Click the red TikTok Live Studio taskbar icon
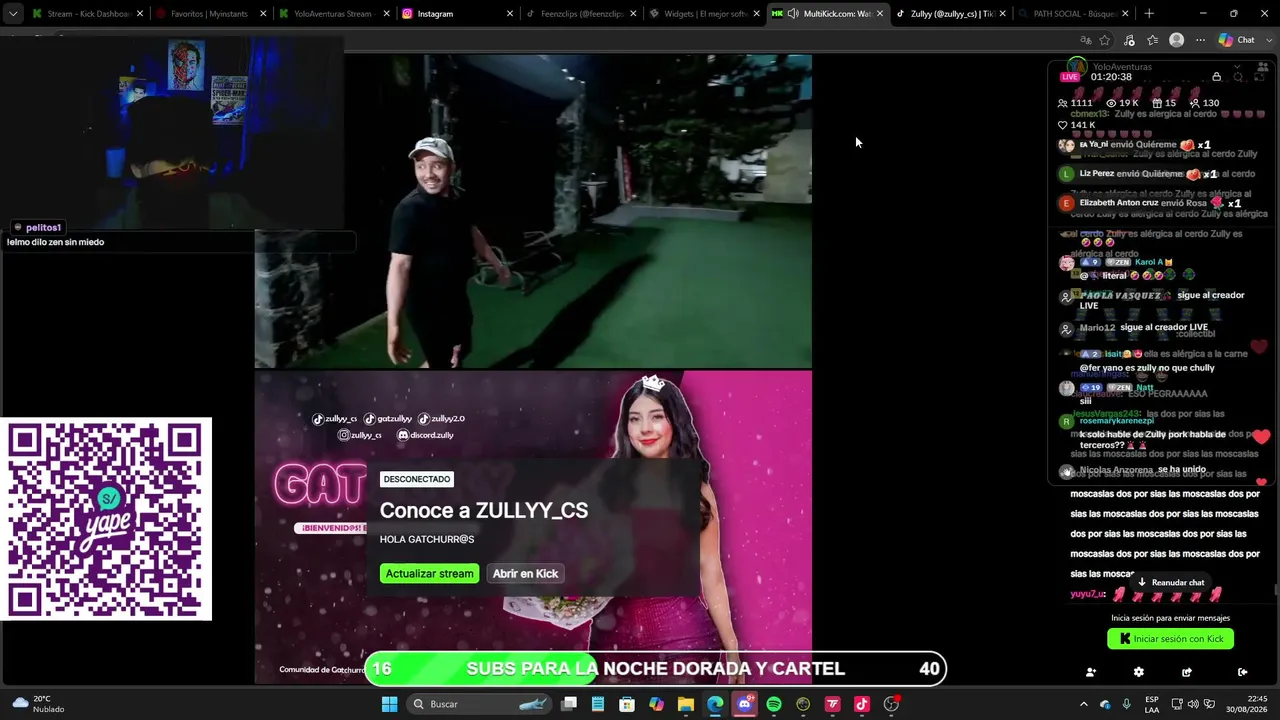 tap(832, 704)
